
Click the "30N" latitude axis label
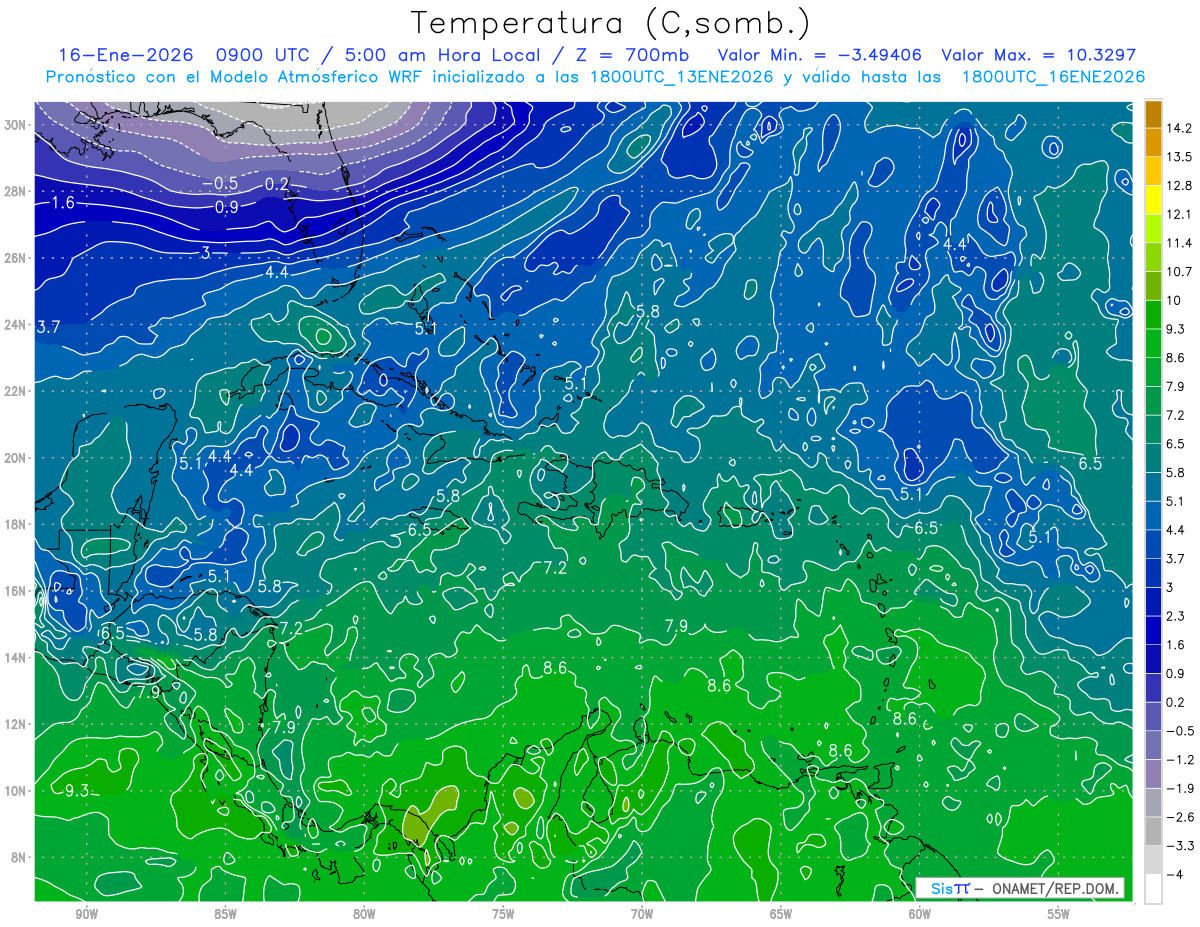16,125
